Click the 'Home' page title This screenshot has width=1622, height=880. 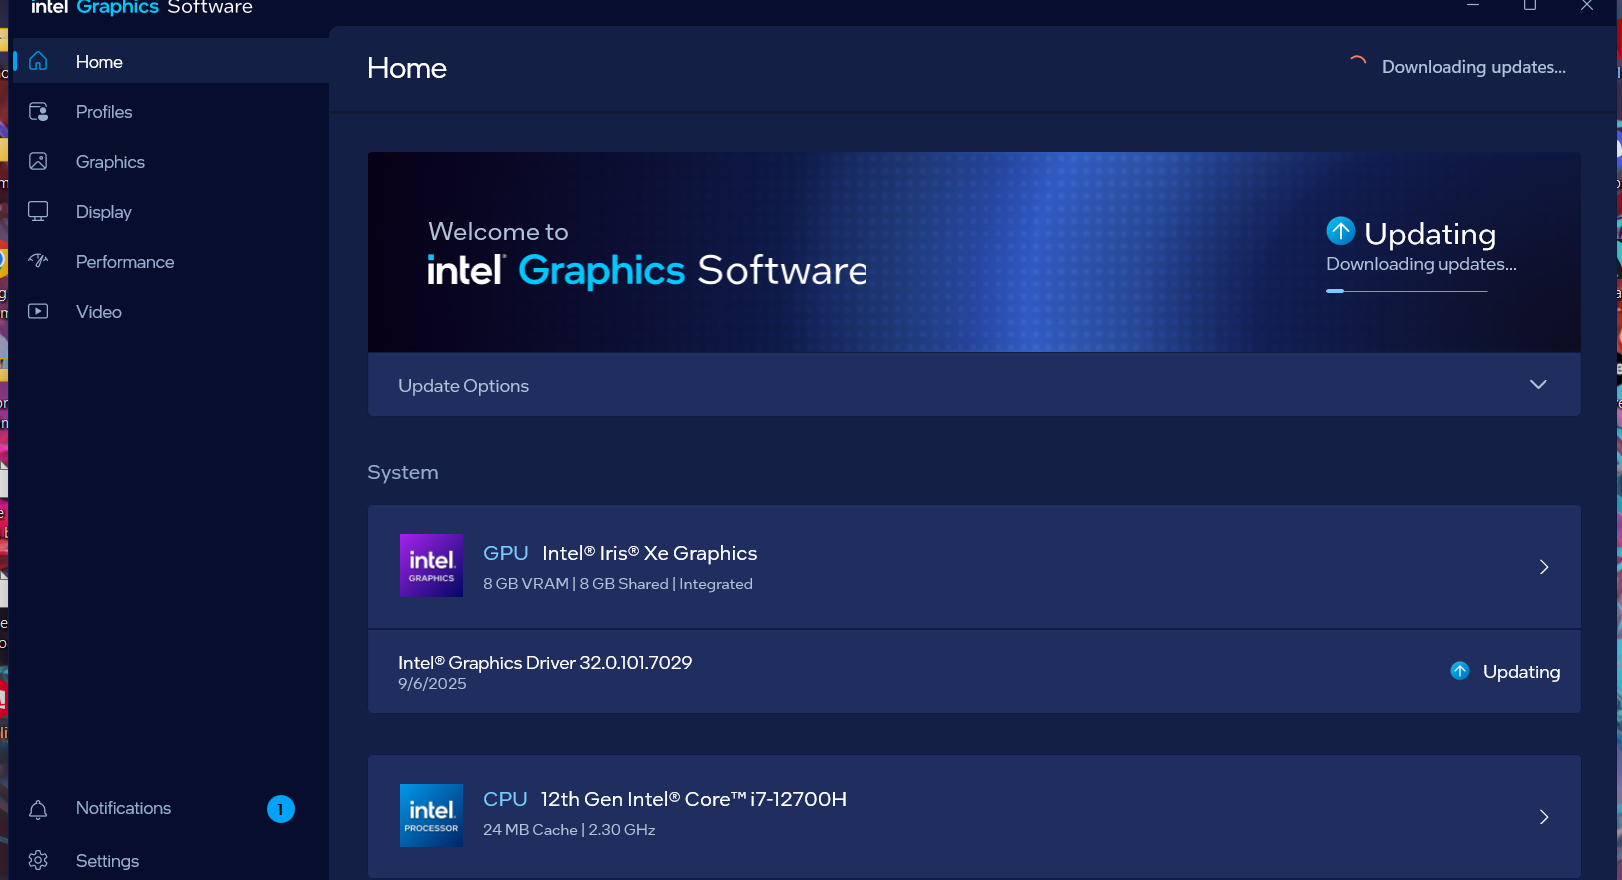point(407,68)
